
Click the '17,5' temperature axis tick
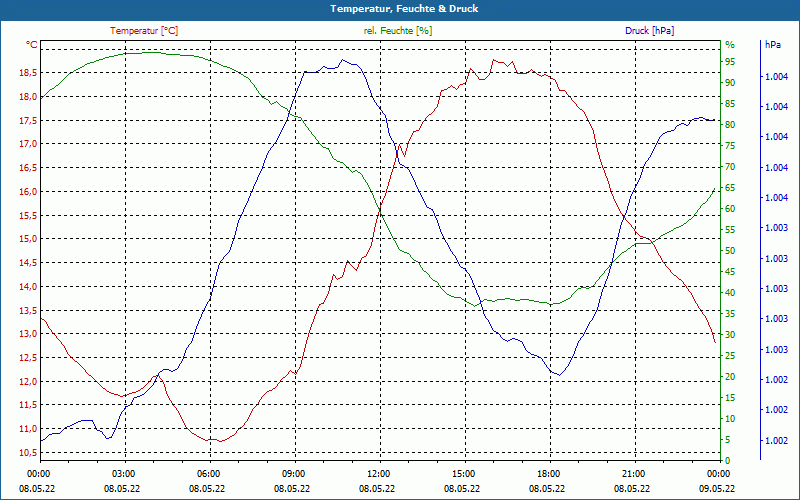point(28,121)
